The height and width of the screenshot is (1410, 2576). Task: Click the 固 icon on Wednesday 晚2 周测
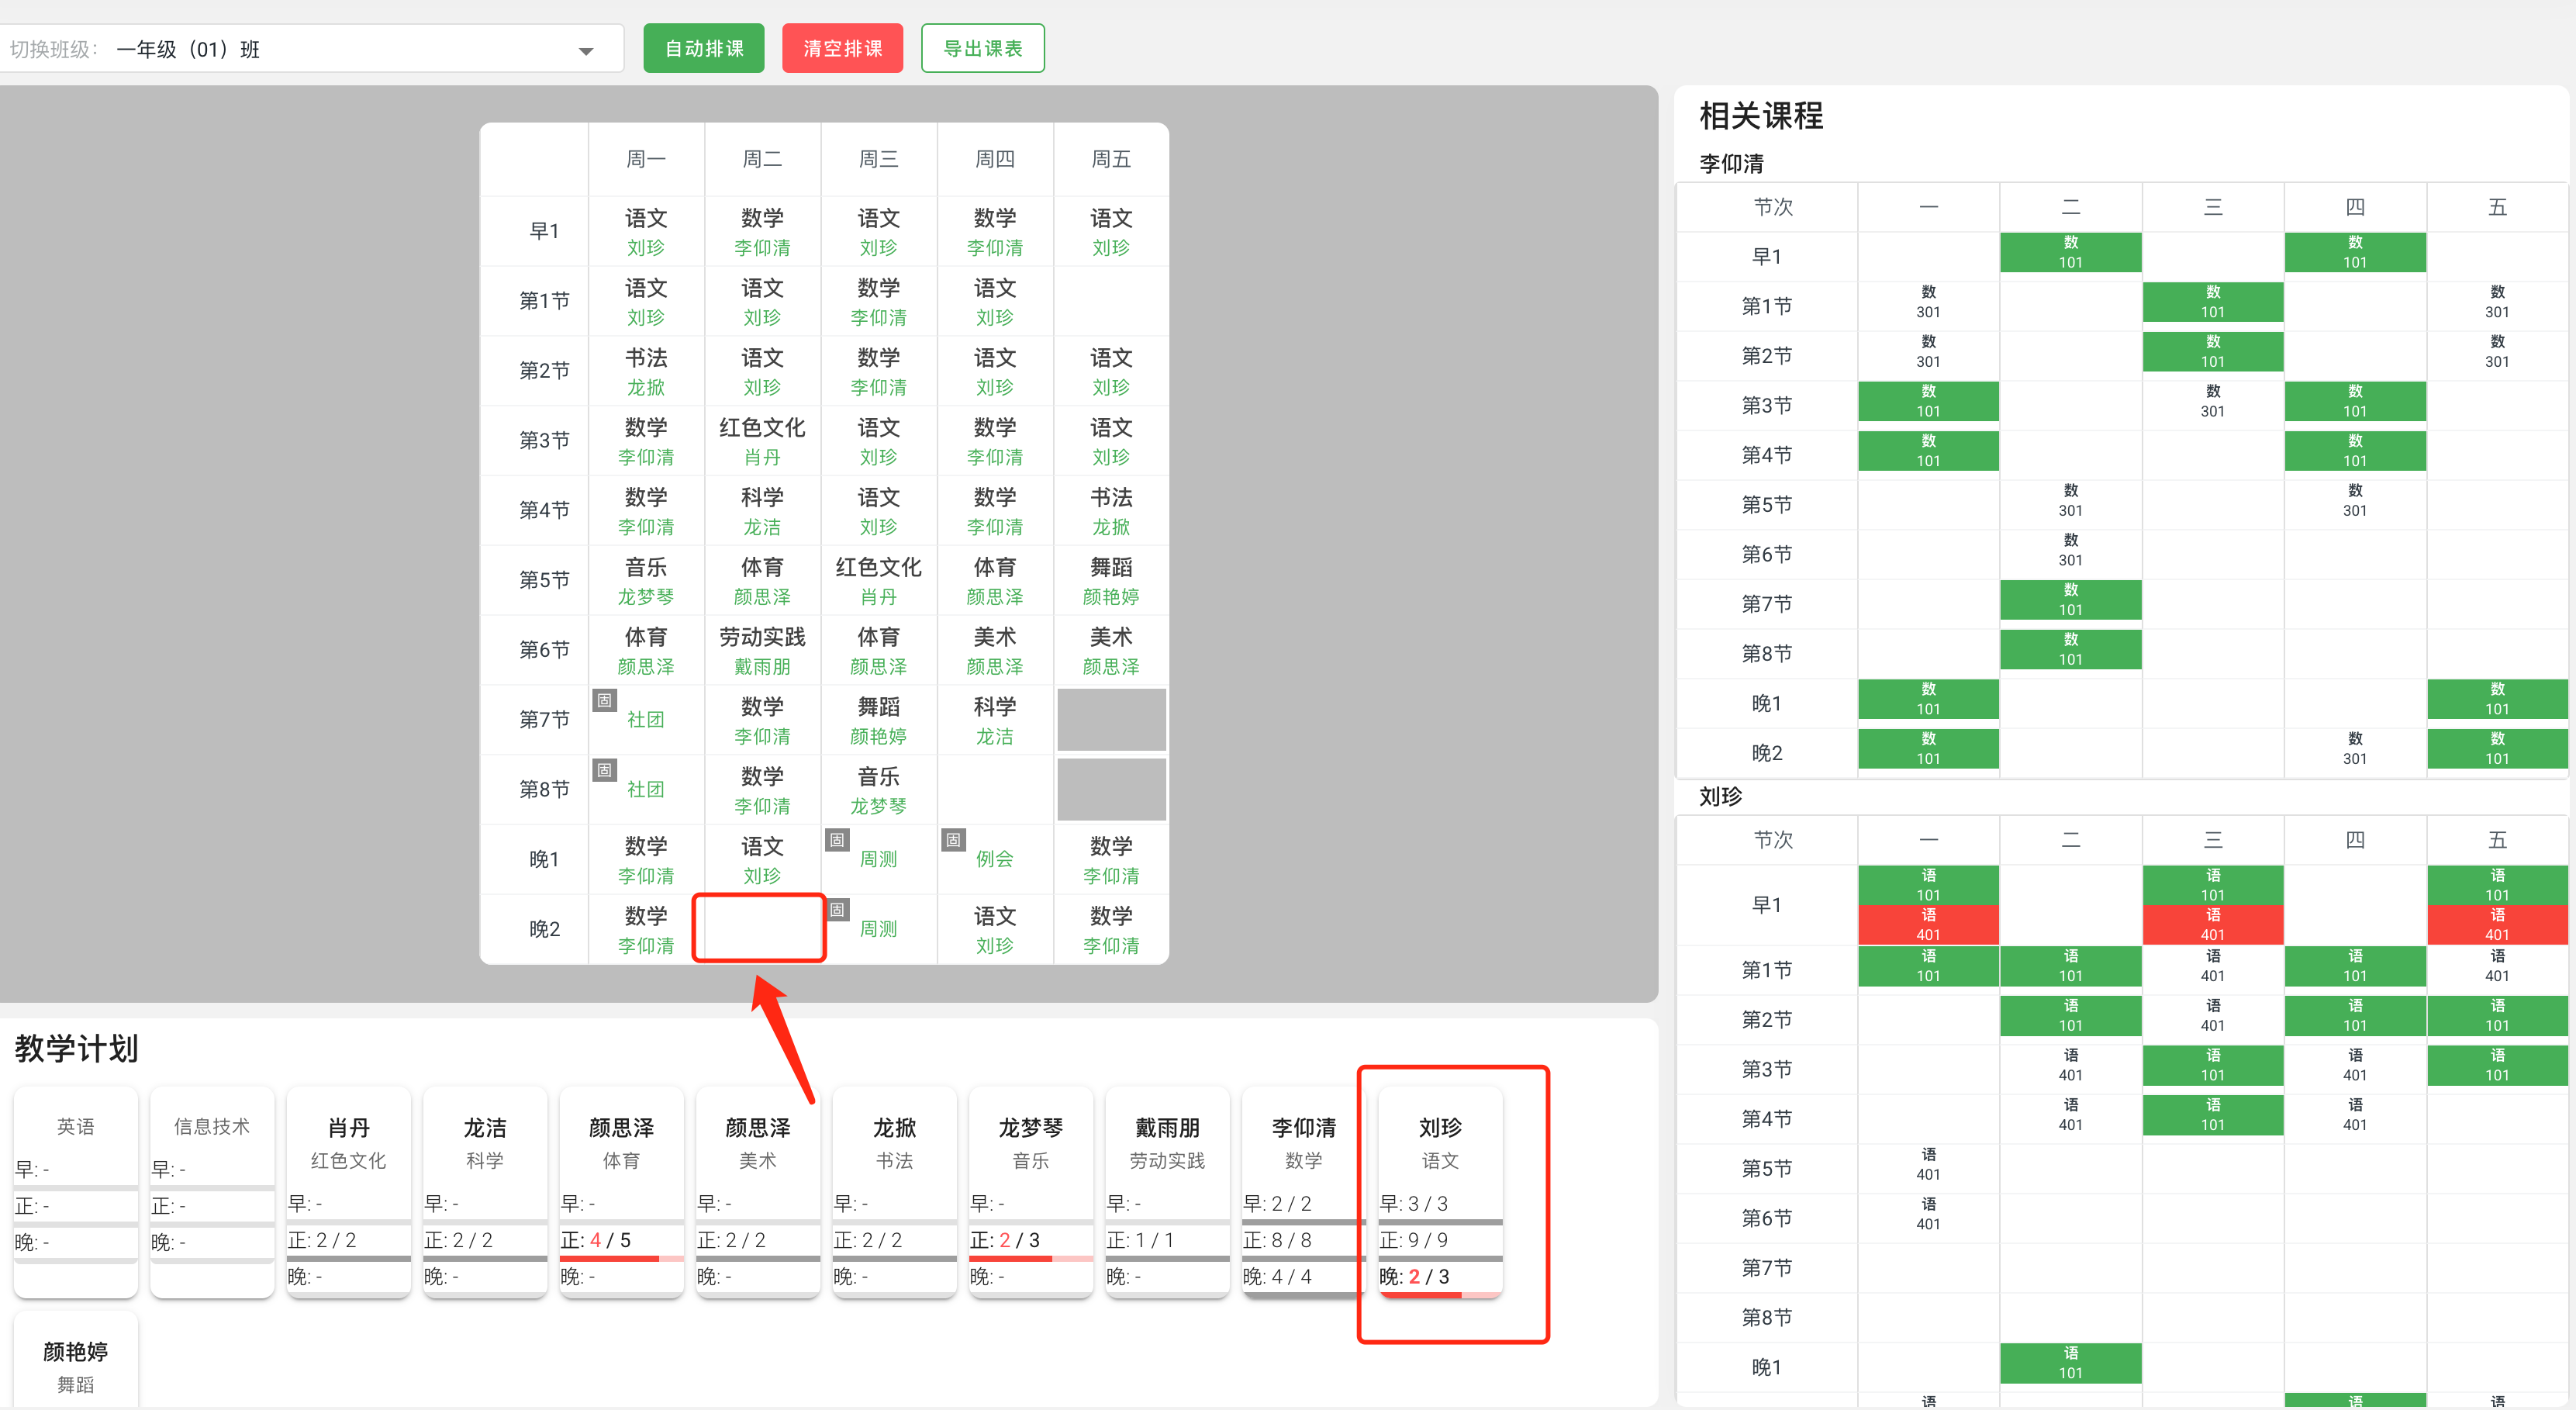click(837, 911)
